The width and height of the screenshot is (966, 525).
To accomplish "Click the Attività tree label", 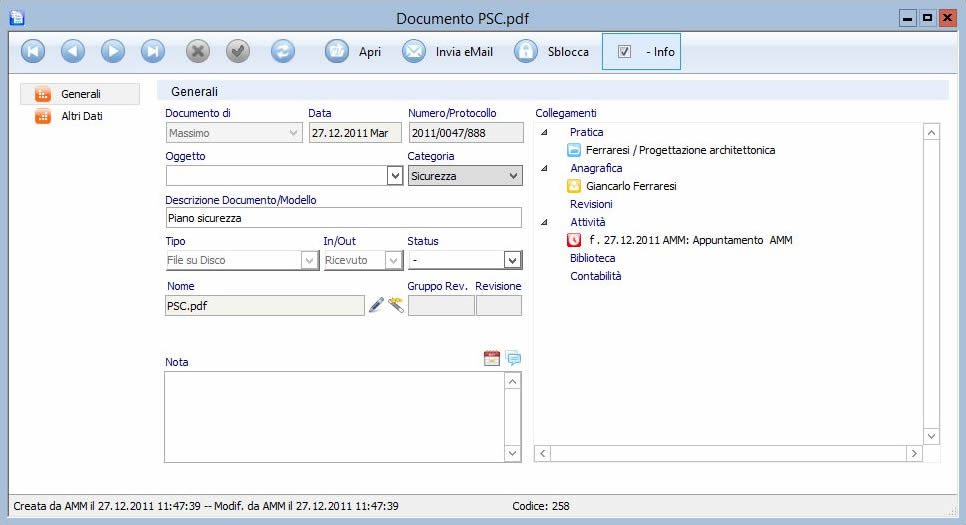I will click(x=588, y=222).
